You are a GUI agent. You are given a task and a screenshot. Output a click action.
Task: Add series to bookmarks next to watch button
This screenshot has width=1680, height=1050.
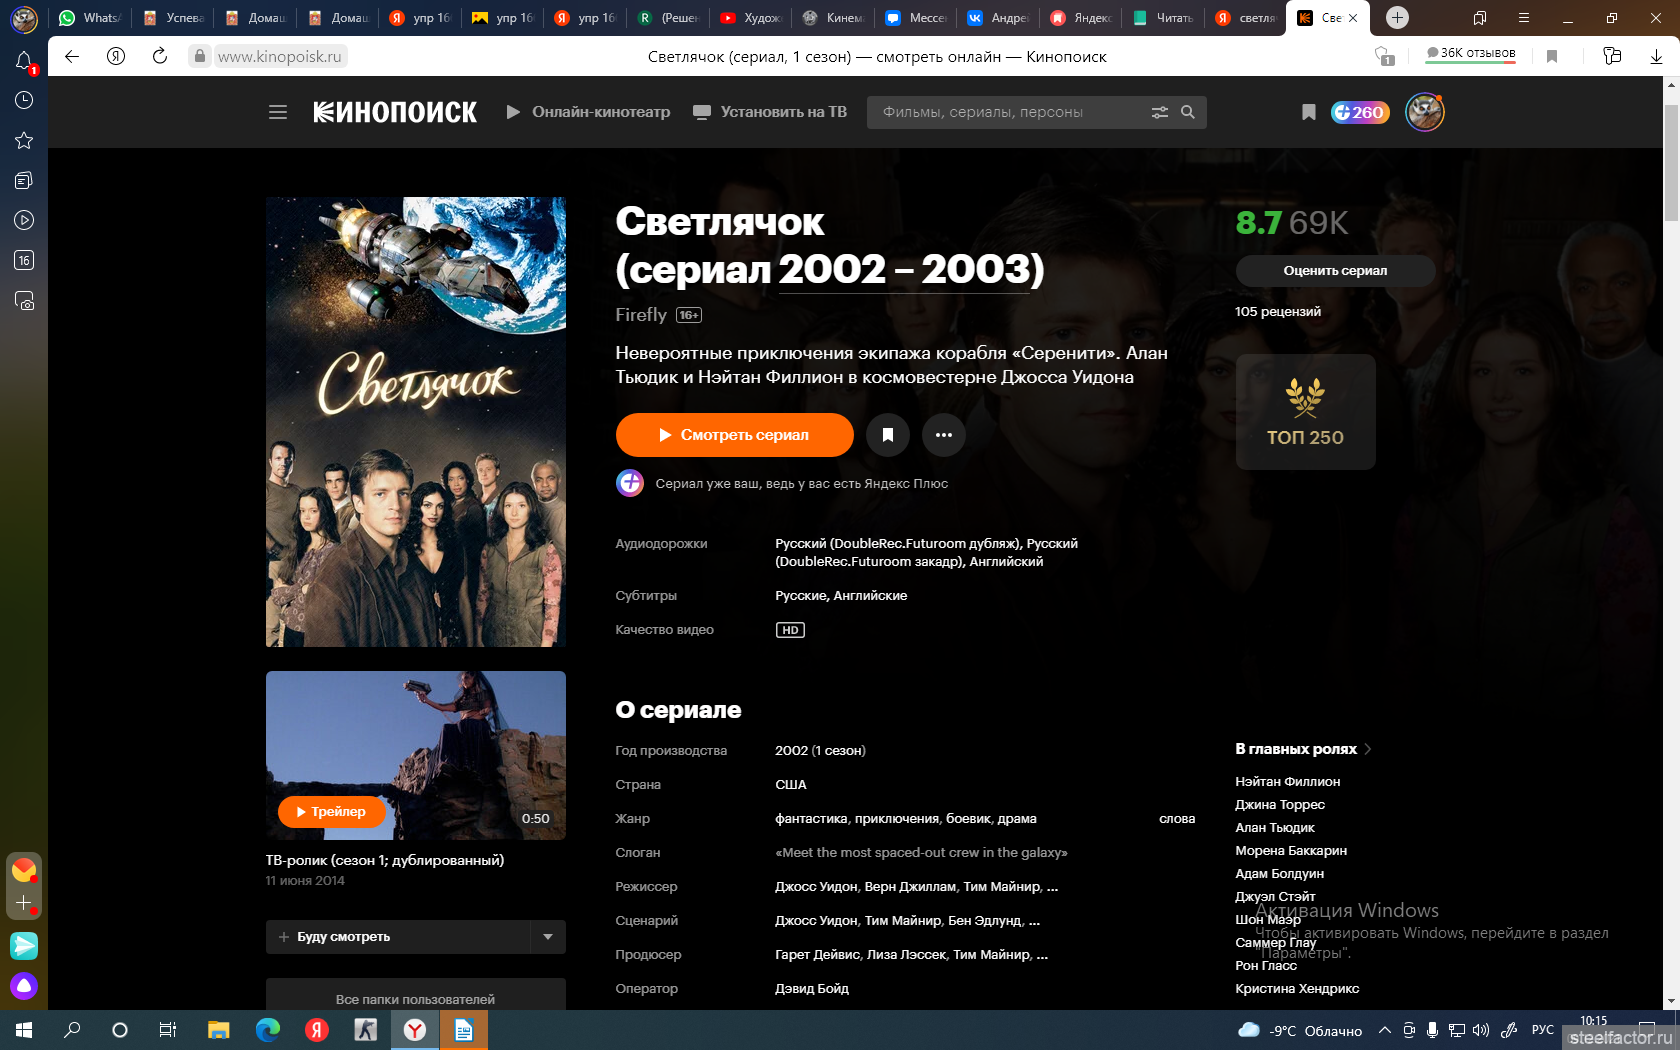tap(887, 435)
